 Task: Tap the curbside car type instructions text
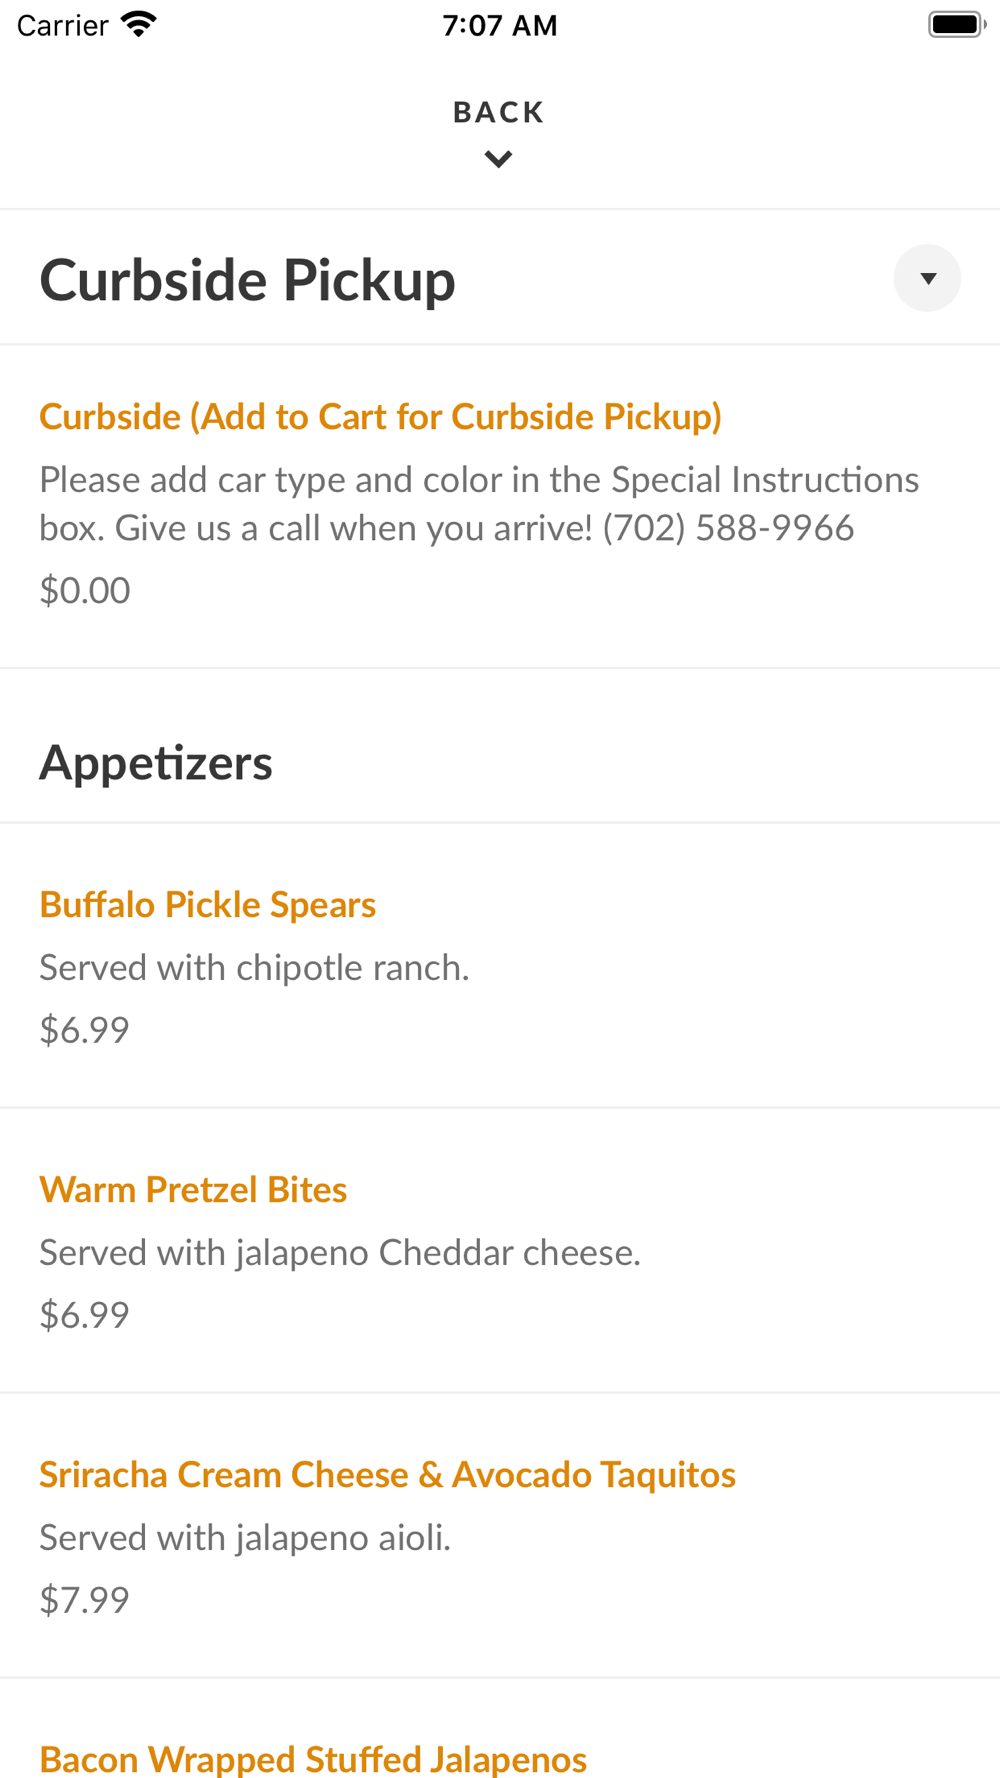(x=479, y=503)
